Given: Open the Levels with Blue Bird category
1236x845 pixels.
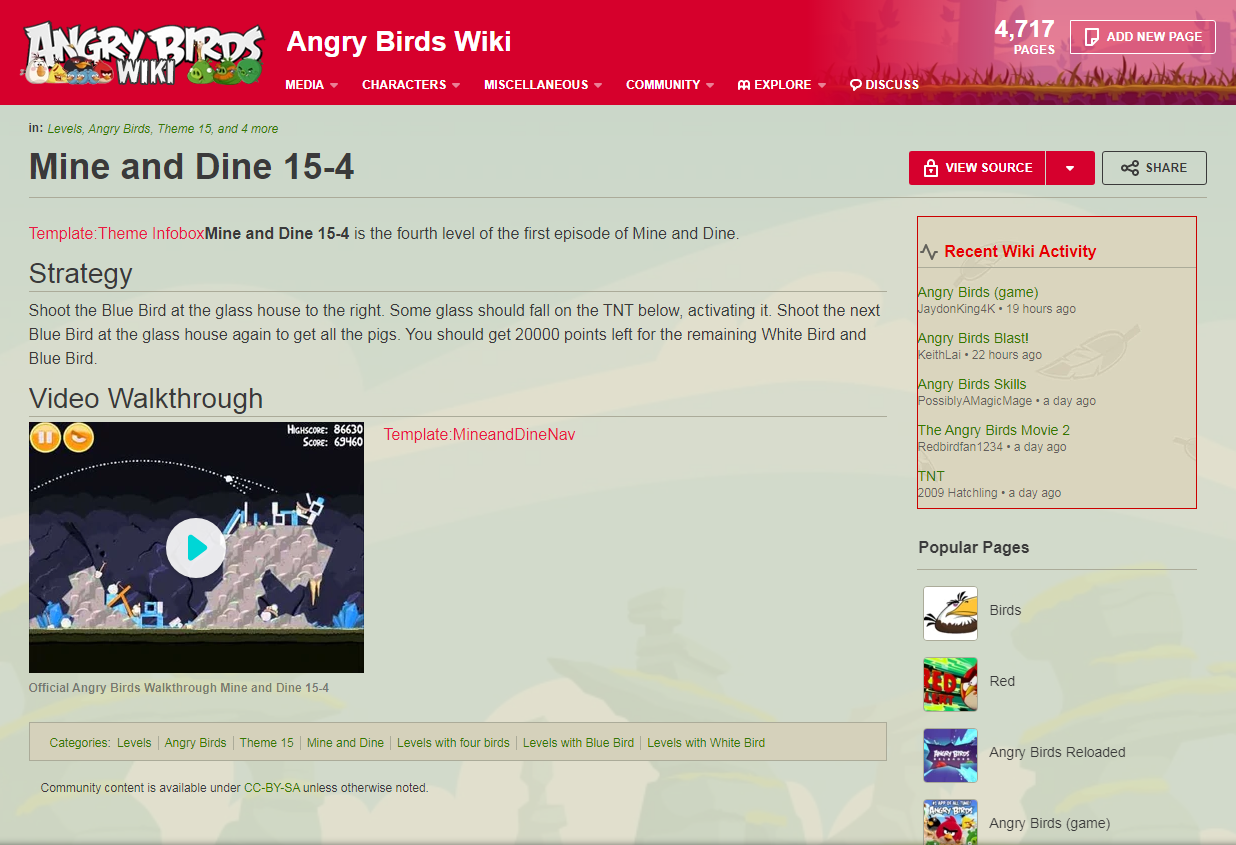Looking at the screenshot, I should [578, 743].
